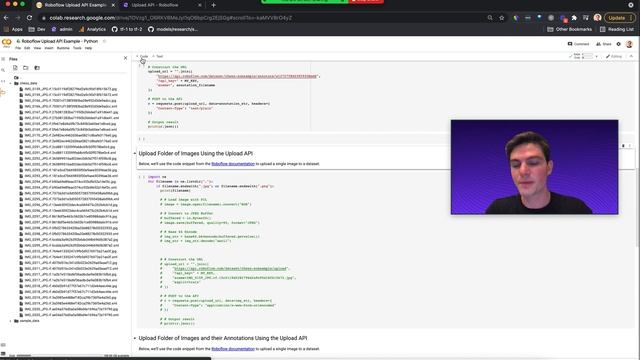Go back using browser back arrow
The height and width of the screenshot is (360, 640).
(x=6, y=18)
